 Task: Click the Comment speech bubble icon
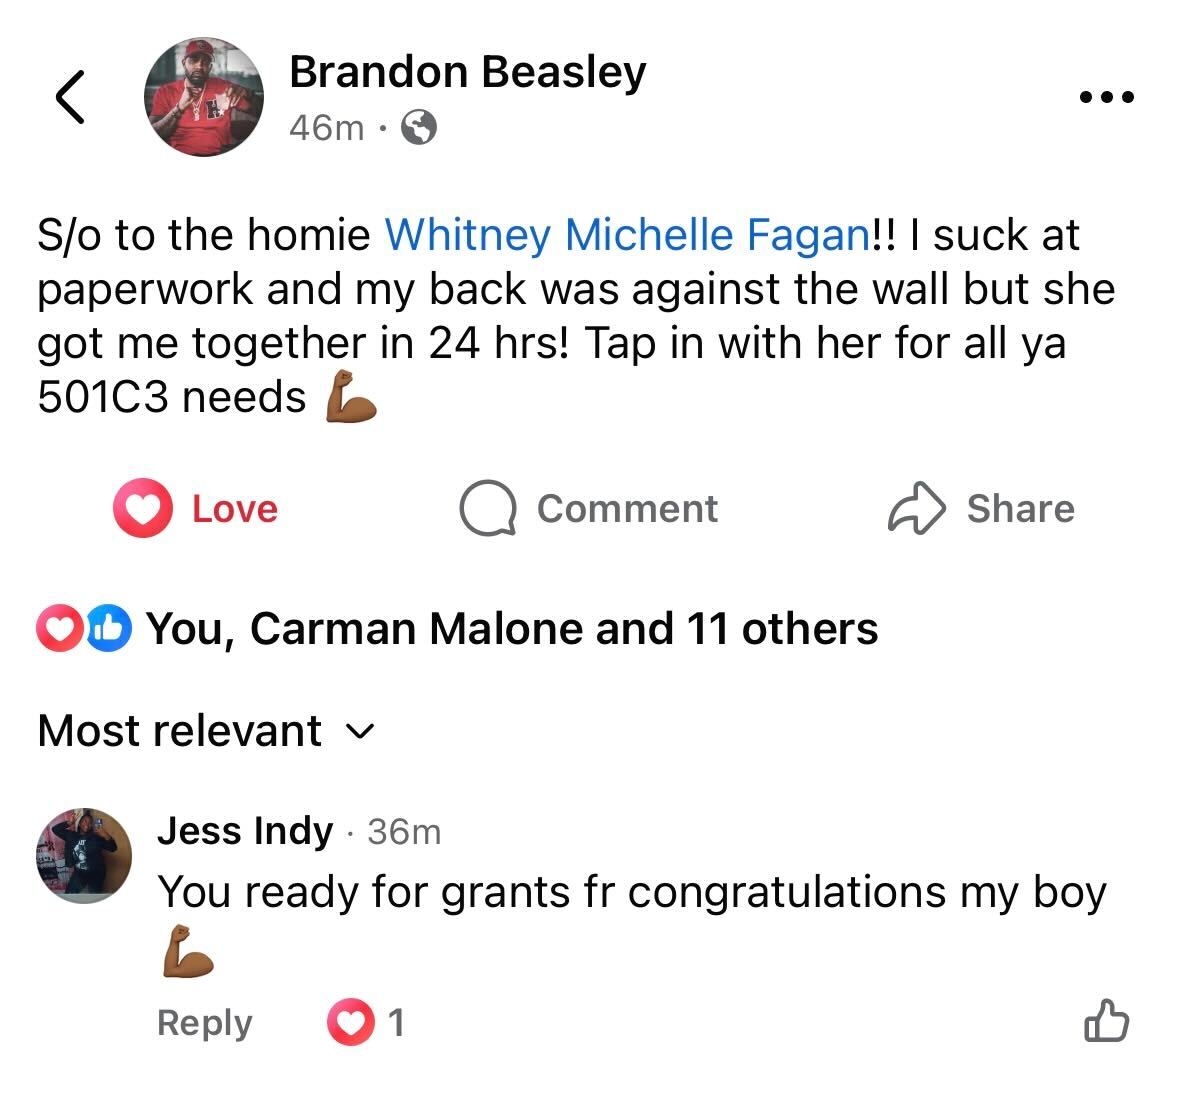[x=487, y=509]
